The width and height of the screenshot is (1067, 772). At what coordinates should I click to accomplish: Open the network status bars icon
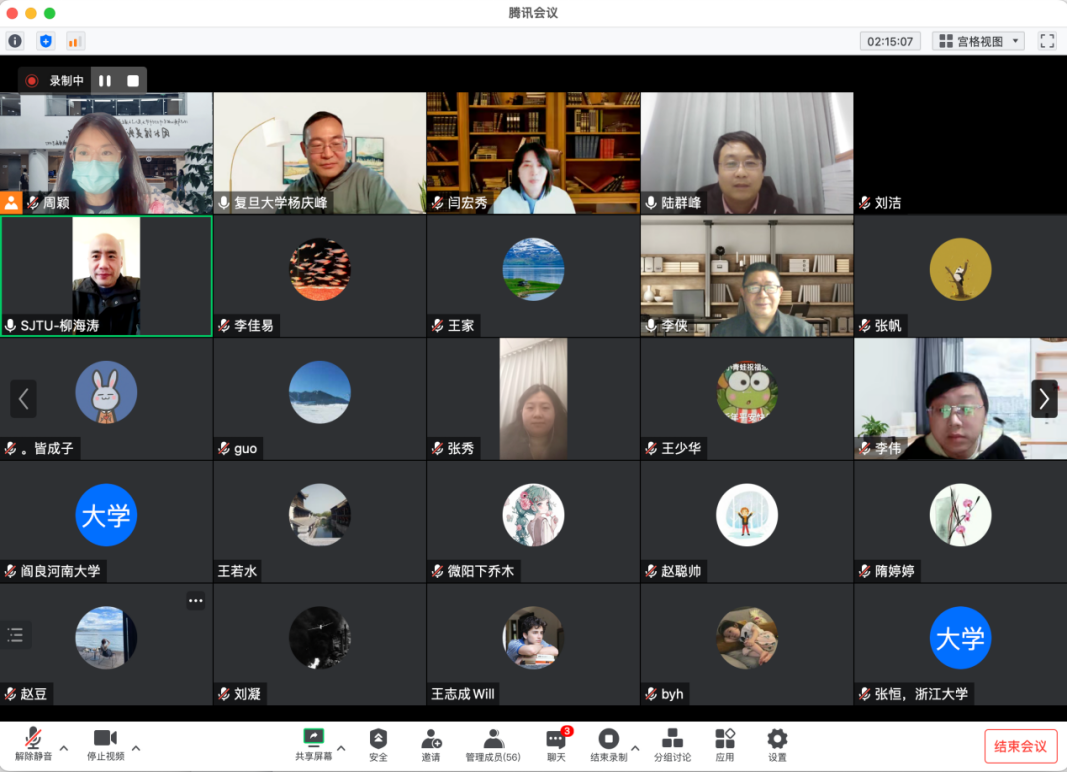75,41
